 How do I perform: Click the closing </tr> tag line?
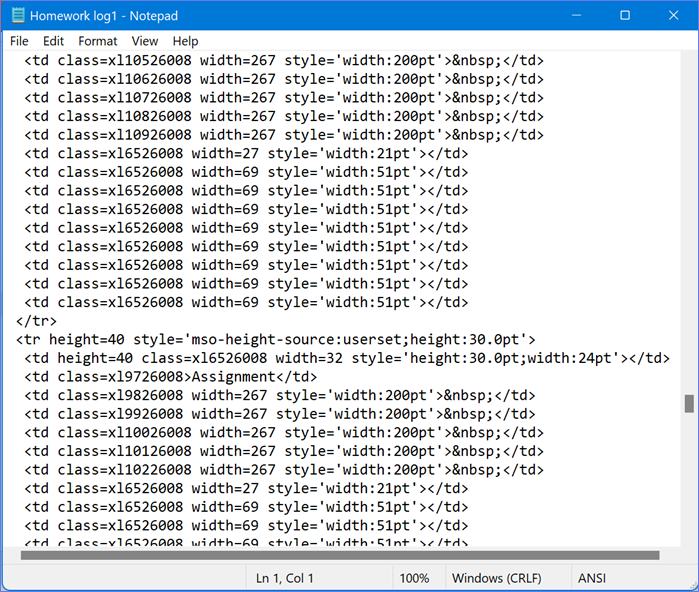pos(36,321)
